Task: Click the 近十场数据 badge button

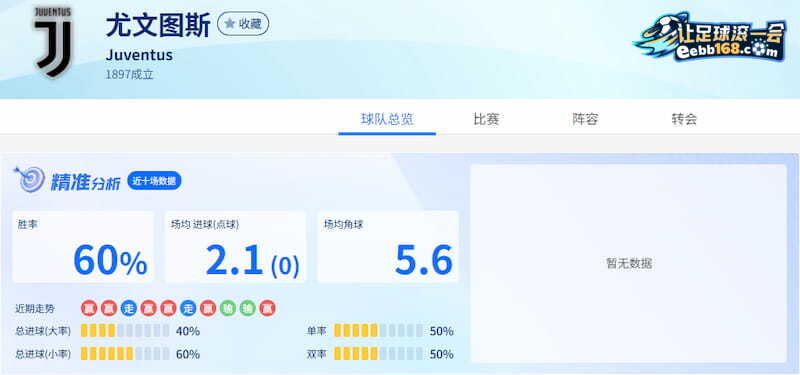Action: (154, 181)
